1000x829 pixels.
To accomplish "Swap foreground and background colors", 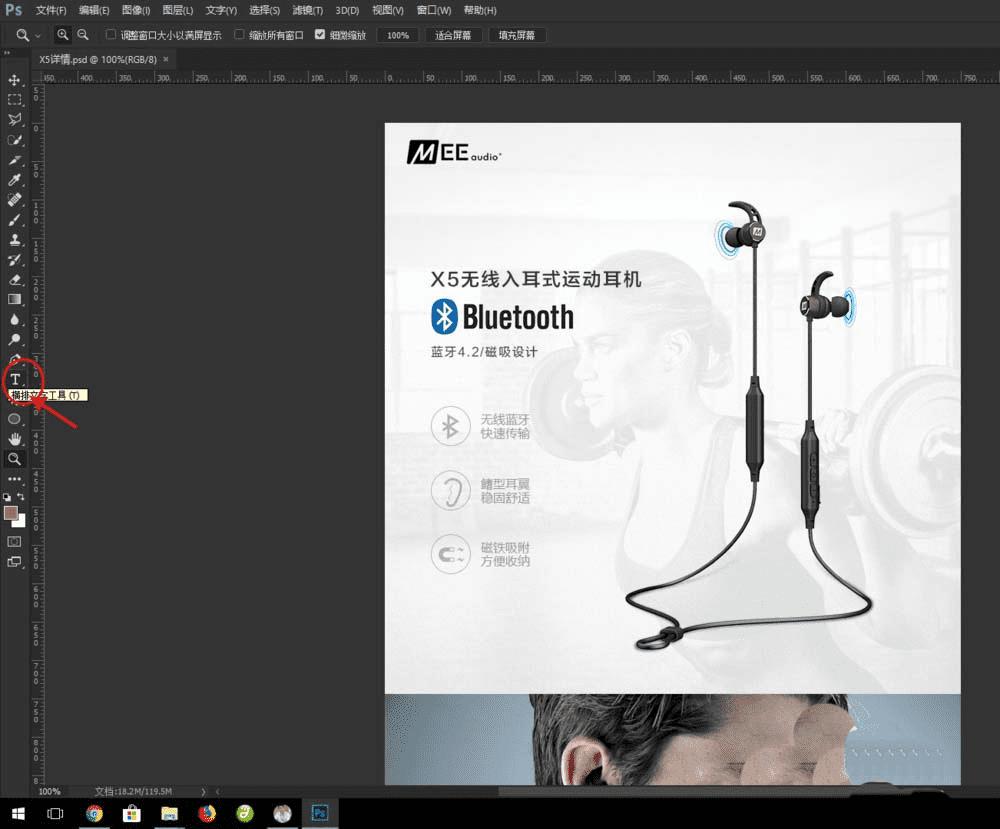I will click(20, 497).
